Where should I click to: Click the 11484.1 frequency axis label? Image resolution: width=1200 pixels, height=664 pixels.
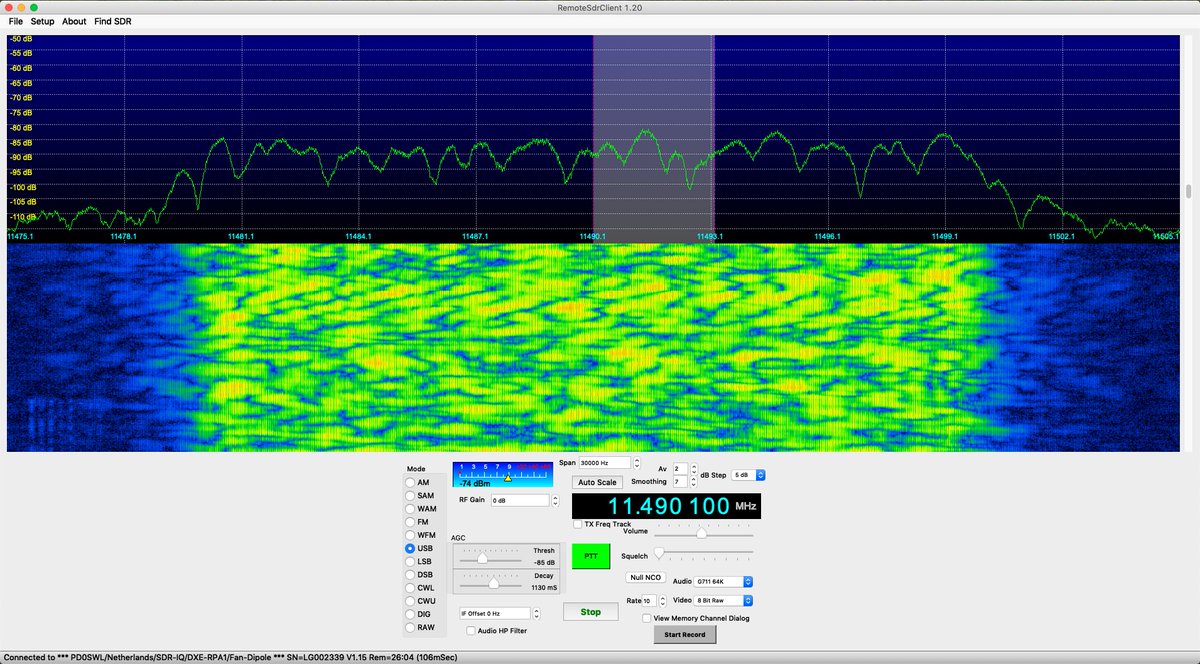(x=357, y=237)
